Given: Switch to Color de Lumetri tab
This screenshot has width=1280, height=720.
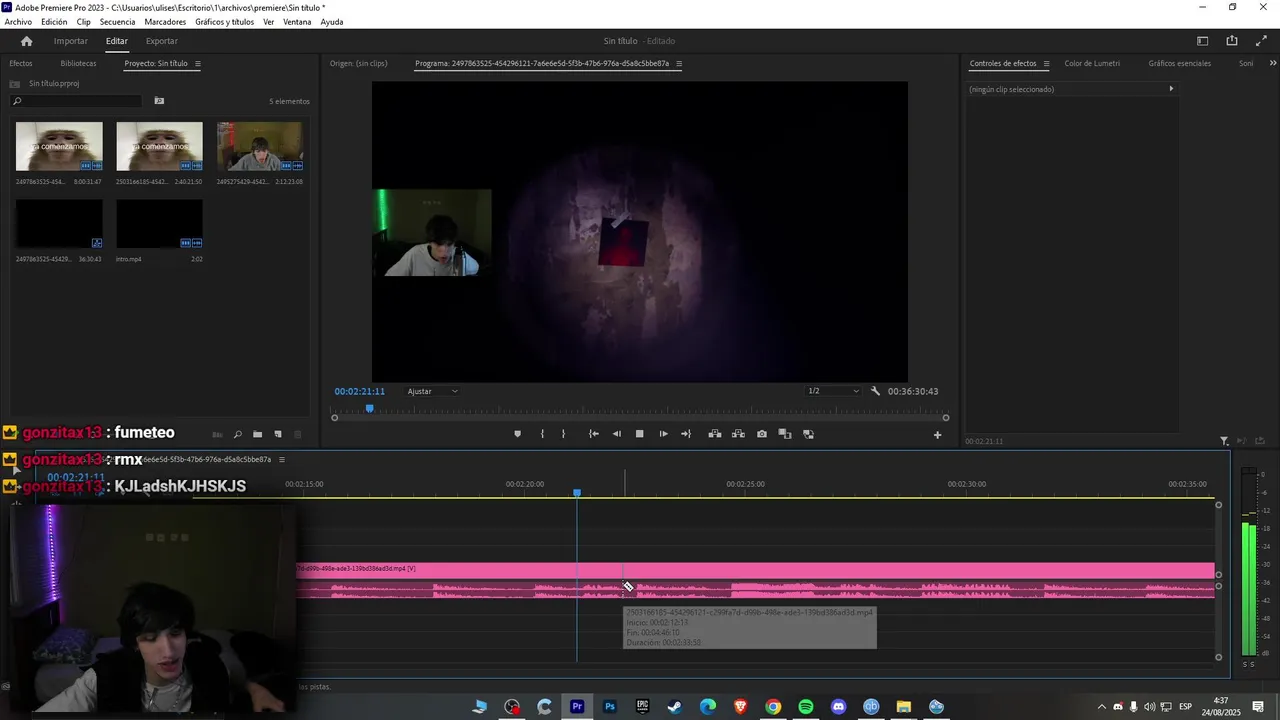Looking at the screenshot, I should pyautogui.click(x=1092, y=64).
